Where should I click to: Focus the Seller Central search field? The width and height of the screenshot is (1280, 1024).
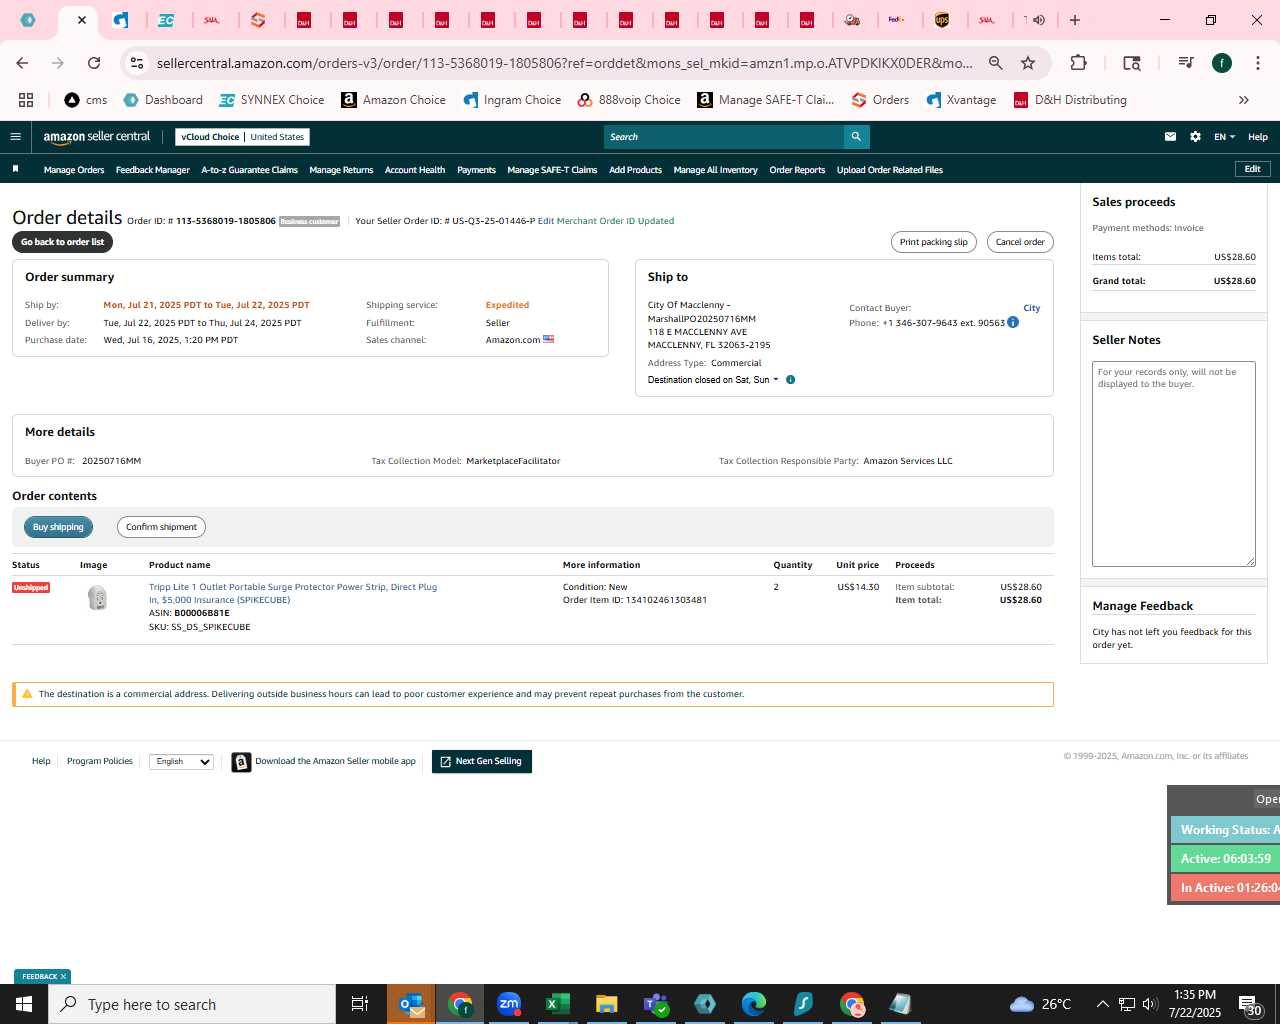pyautogui.click(x=724, y=137)
